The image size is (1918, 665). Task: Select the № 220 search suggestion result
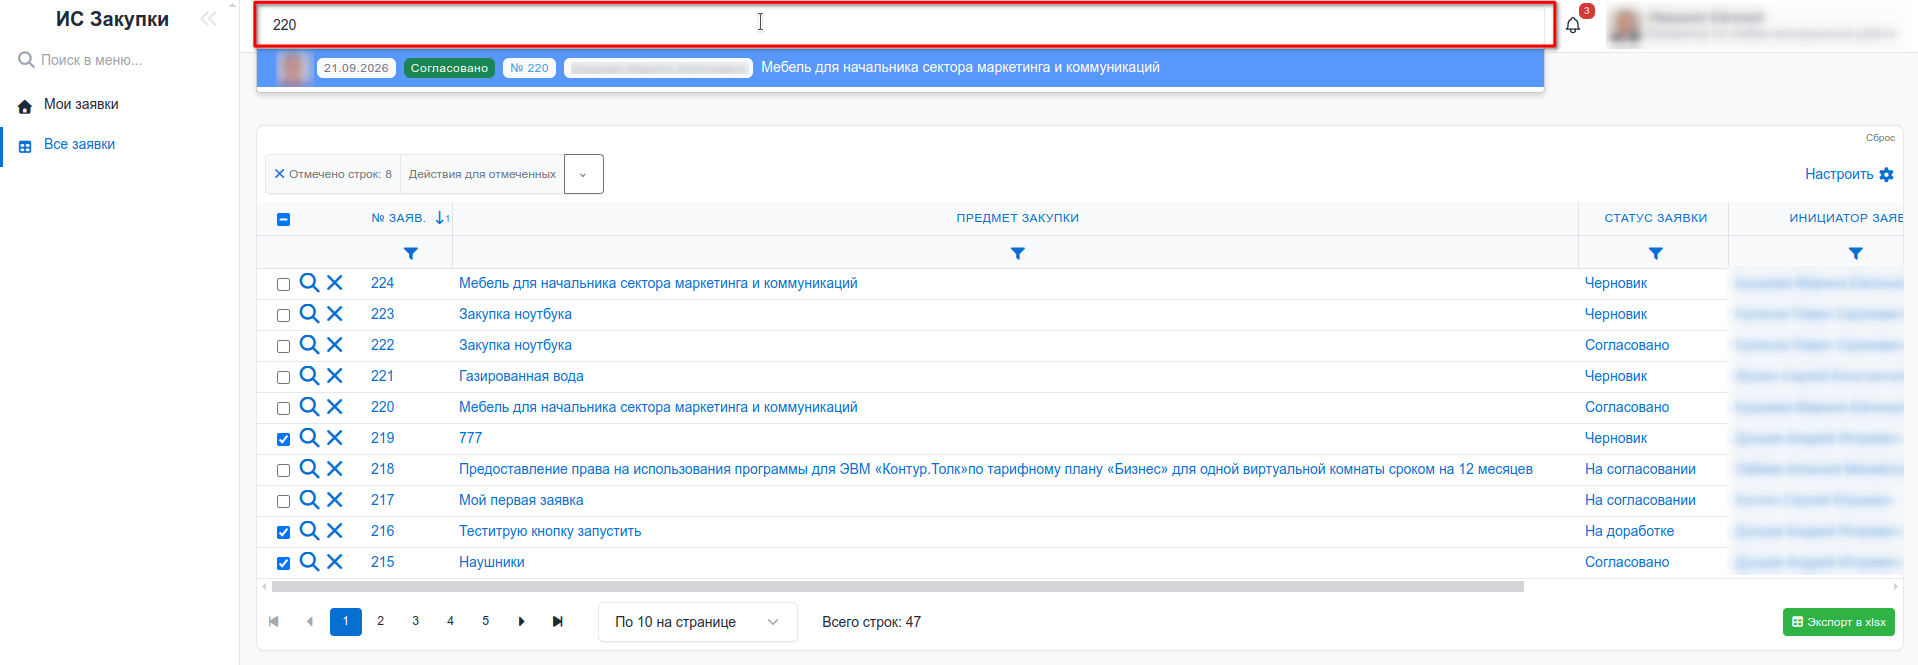(900, 68)
